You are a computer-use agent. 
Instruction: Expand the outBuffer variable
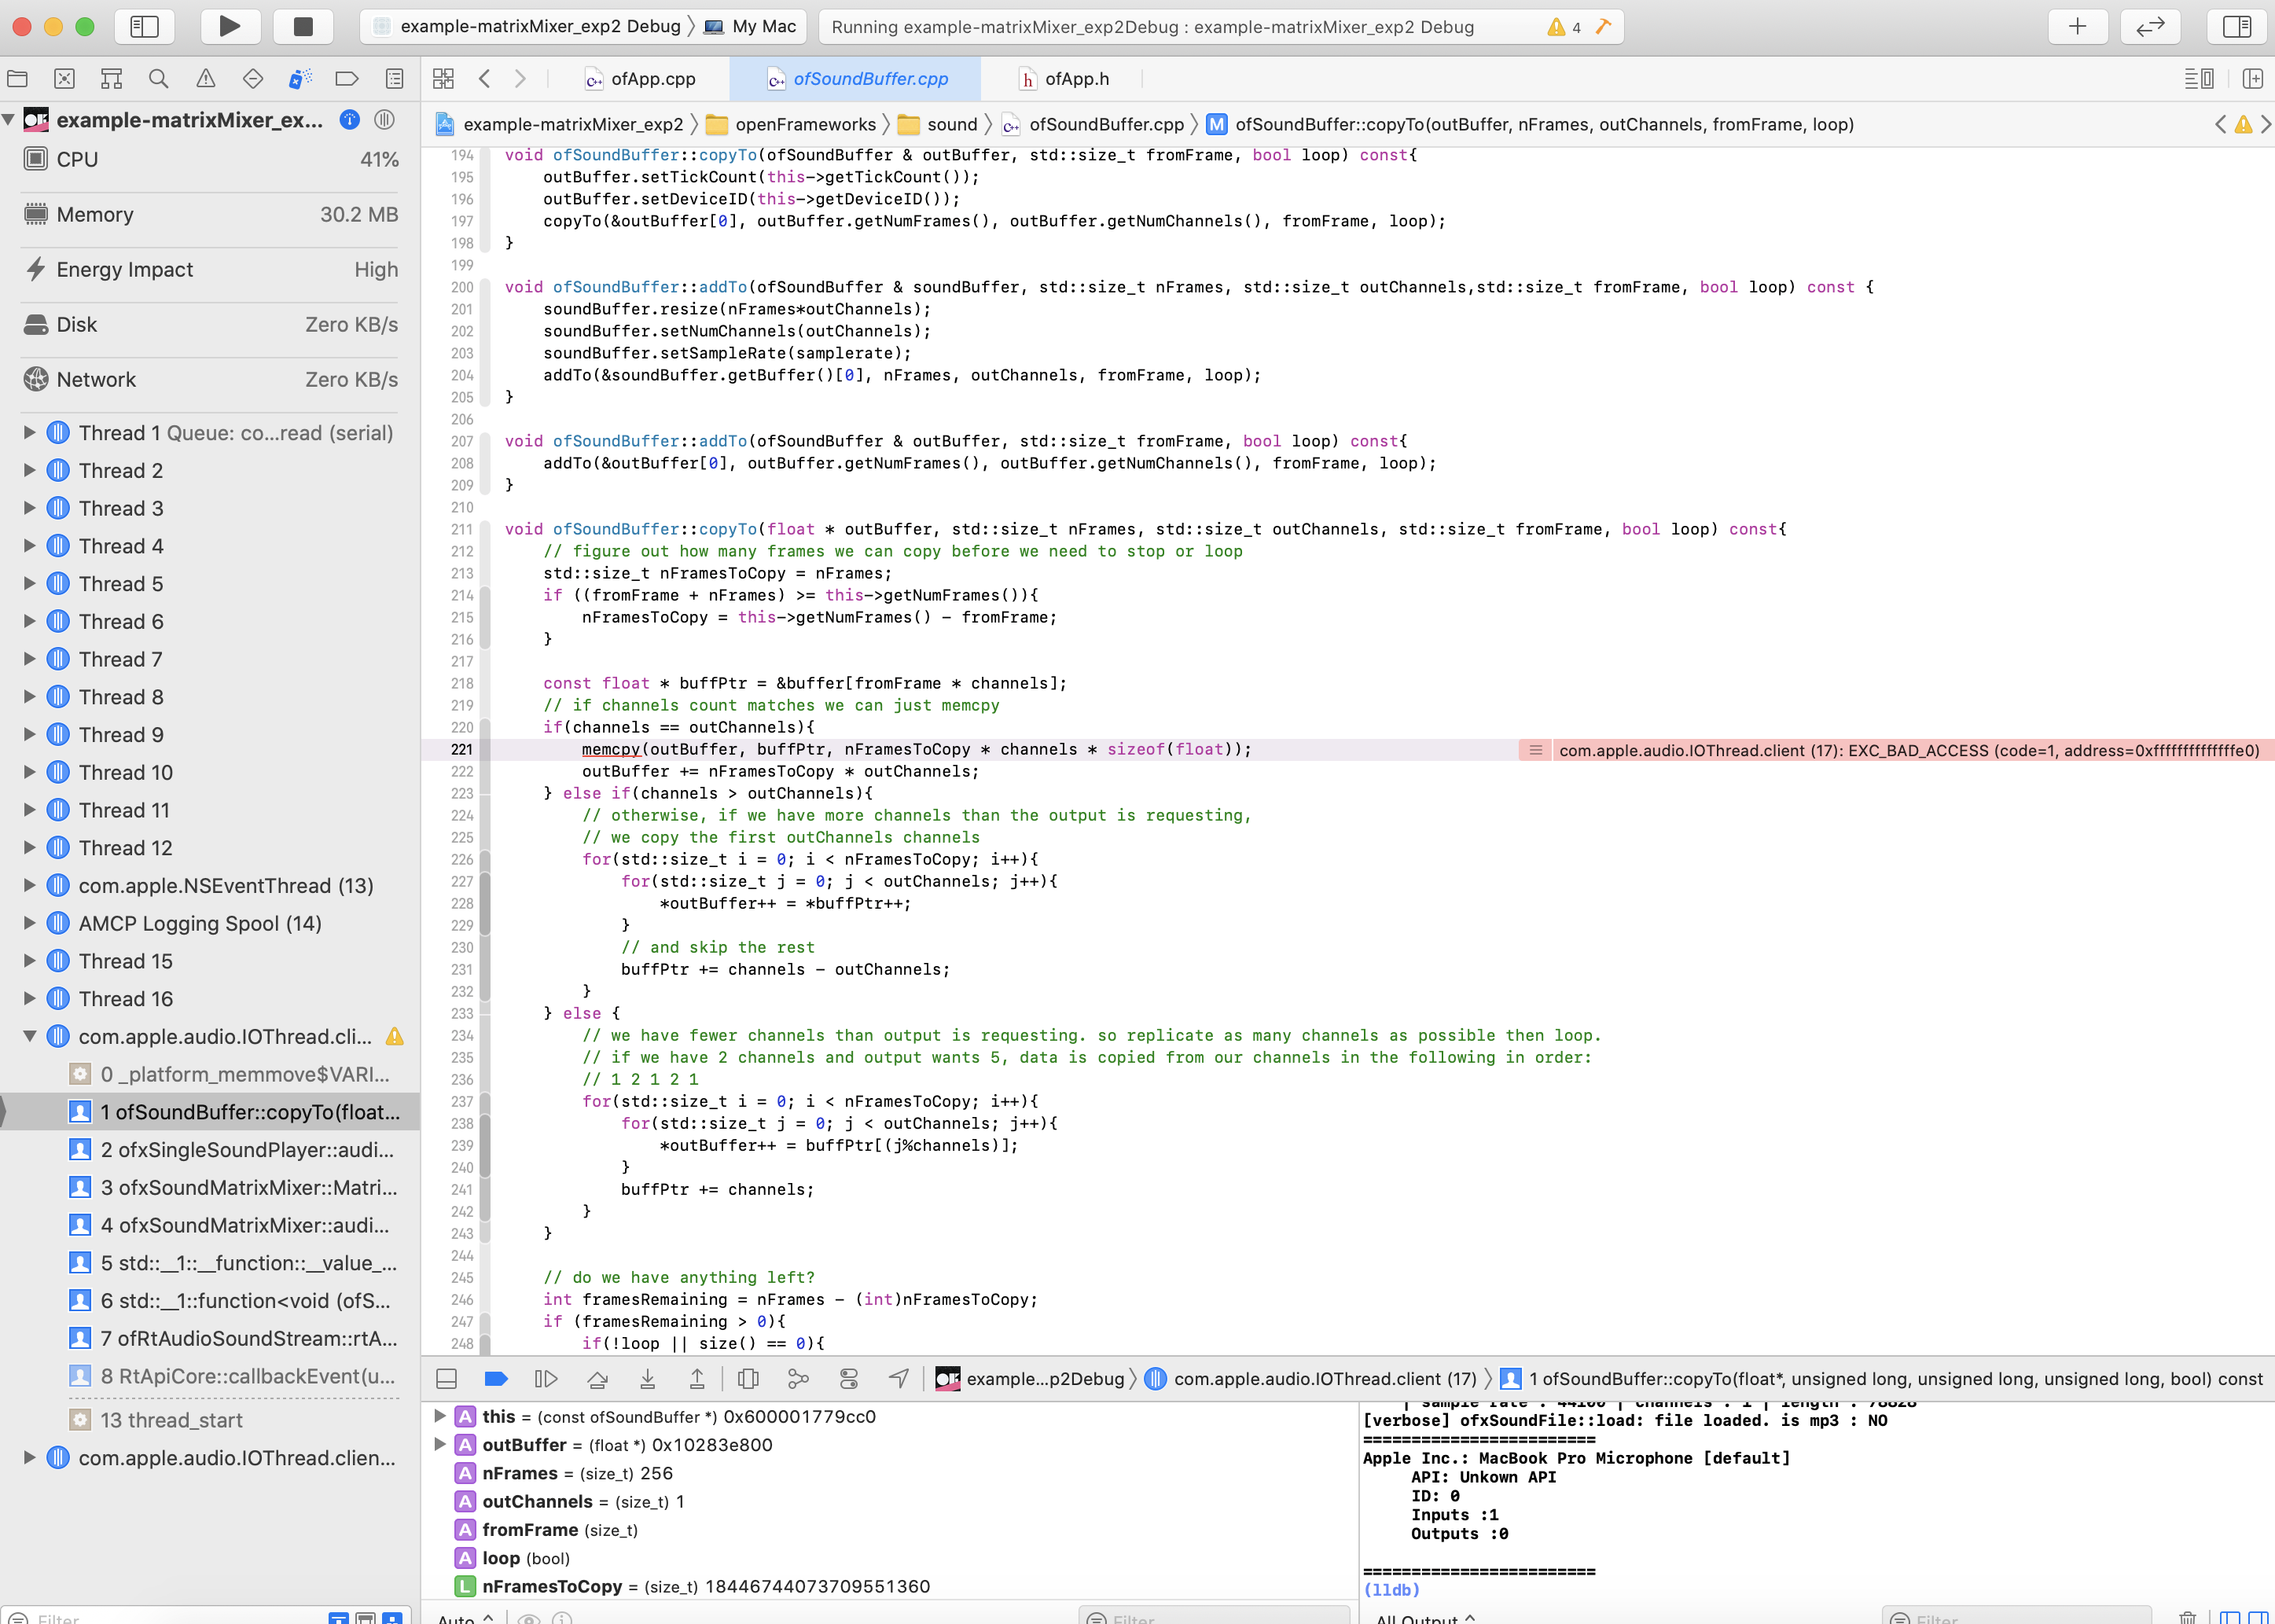pos(439,1444)
